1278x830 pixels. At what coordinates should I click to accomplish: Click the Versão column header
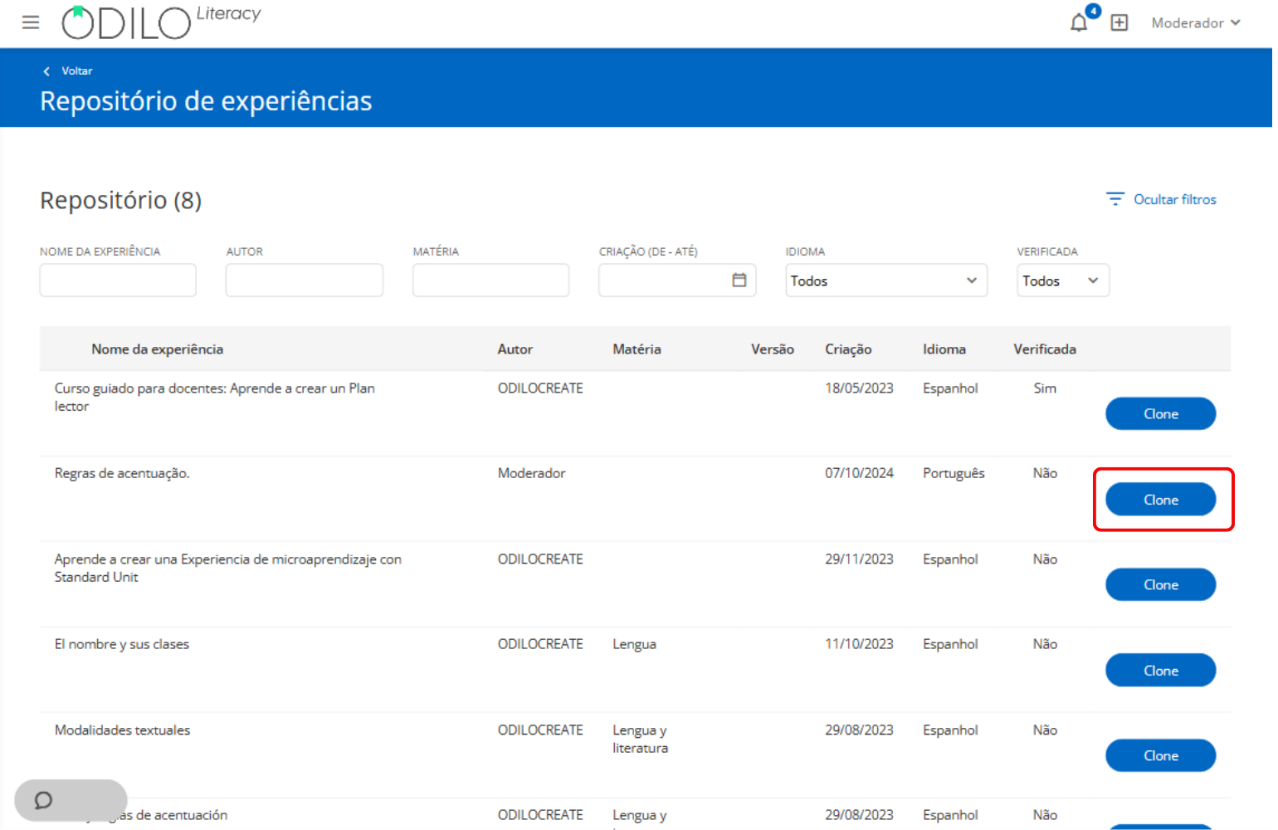coord(772,349)
